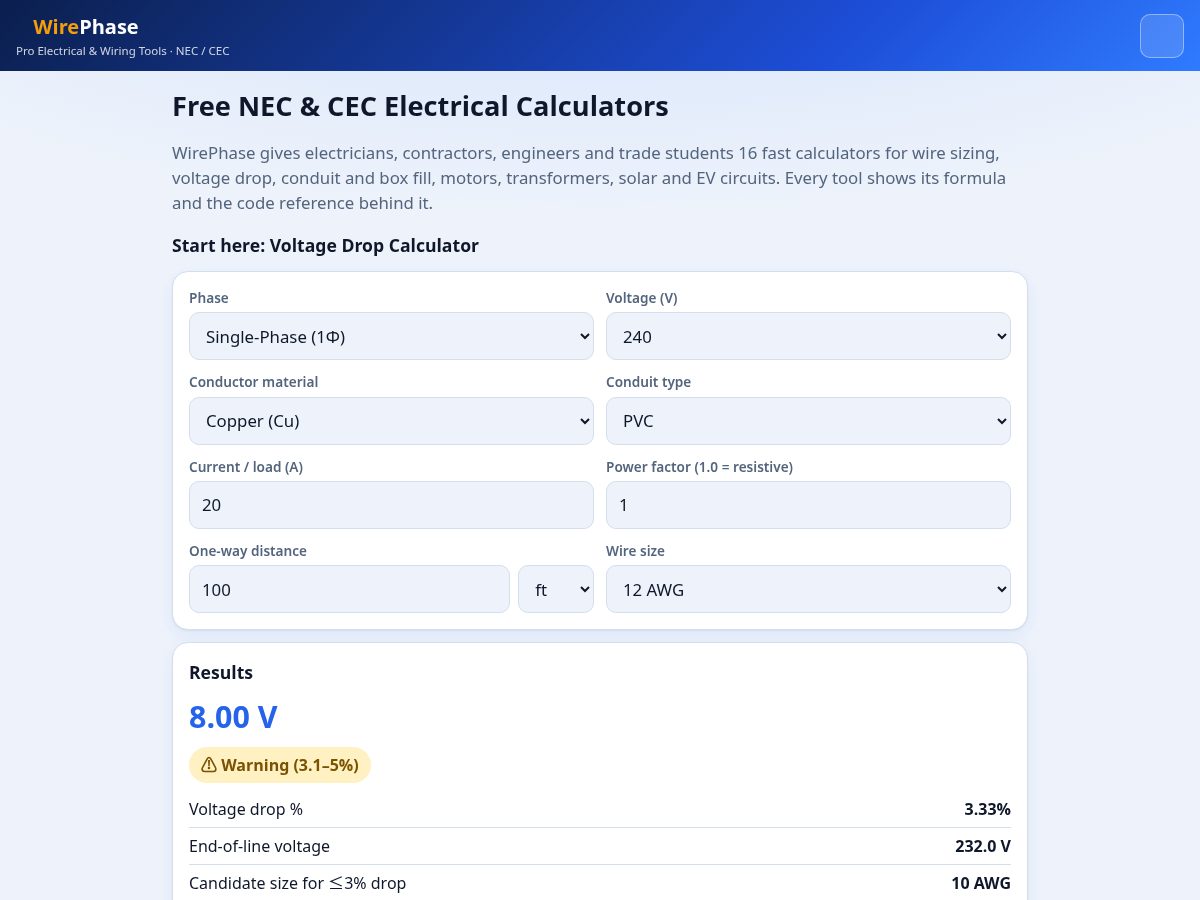Select the End-of-line voltage row
The height and width of the screenshot is (900, 1200).
(x=600, y=846)
